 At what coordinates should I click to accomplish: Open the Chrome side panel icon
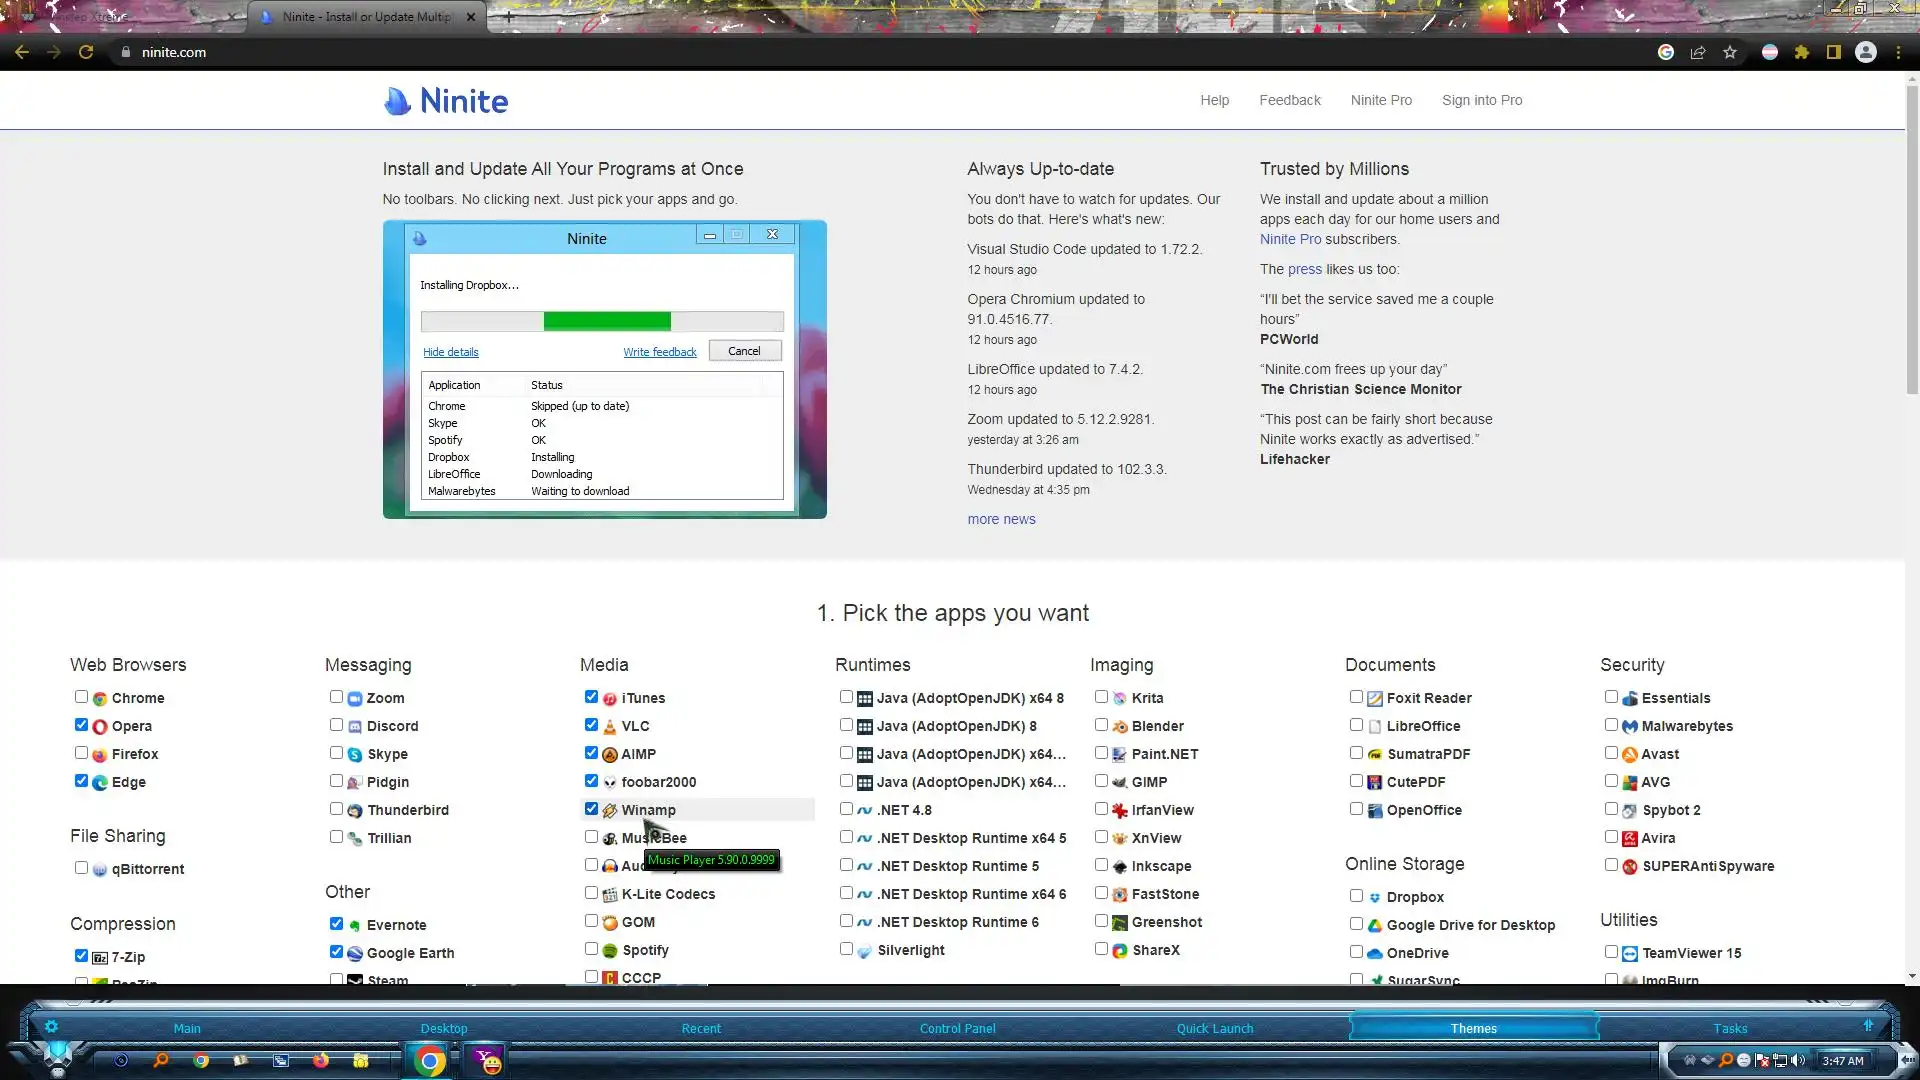click(1834, 52)
